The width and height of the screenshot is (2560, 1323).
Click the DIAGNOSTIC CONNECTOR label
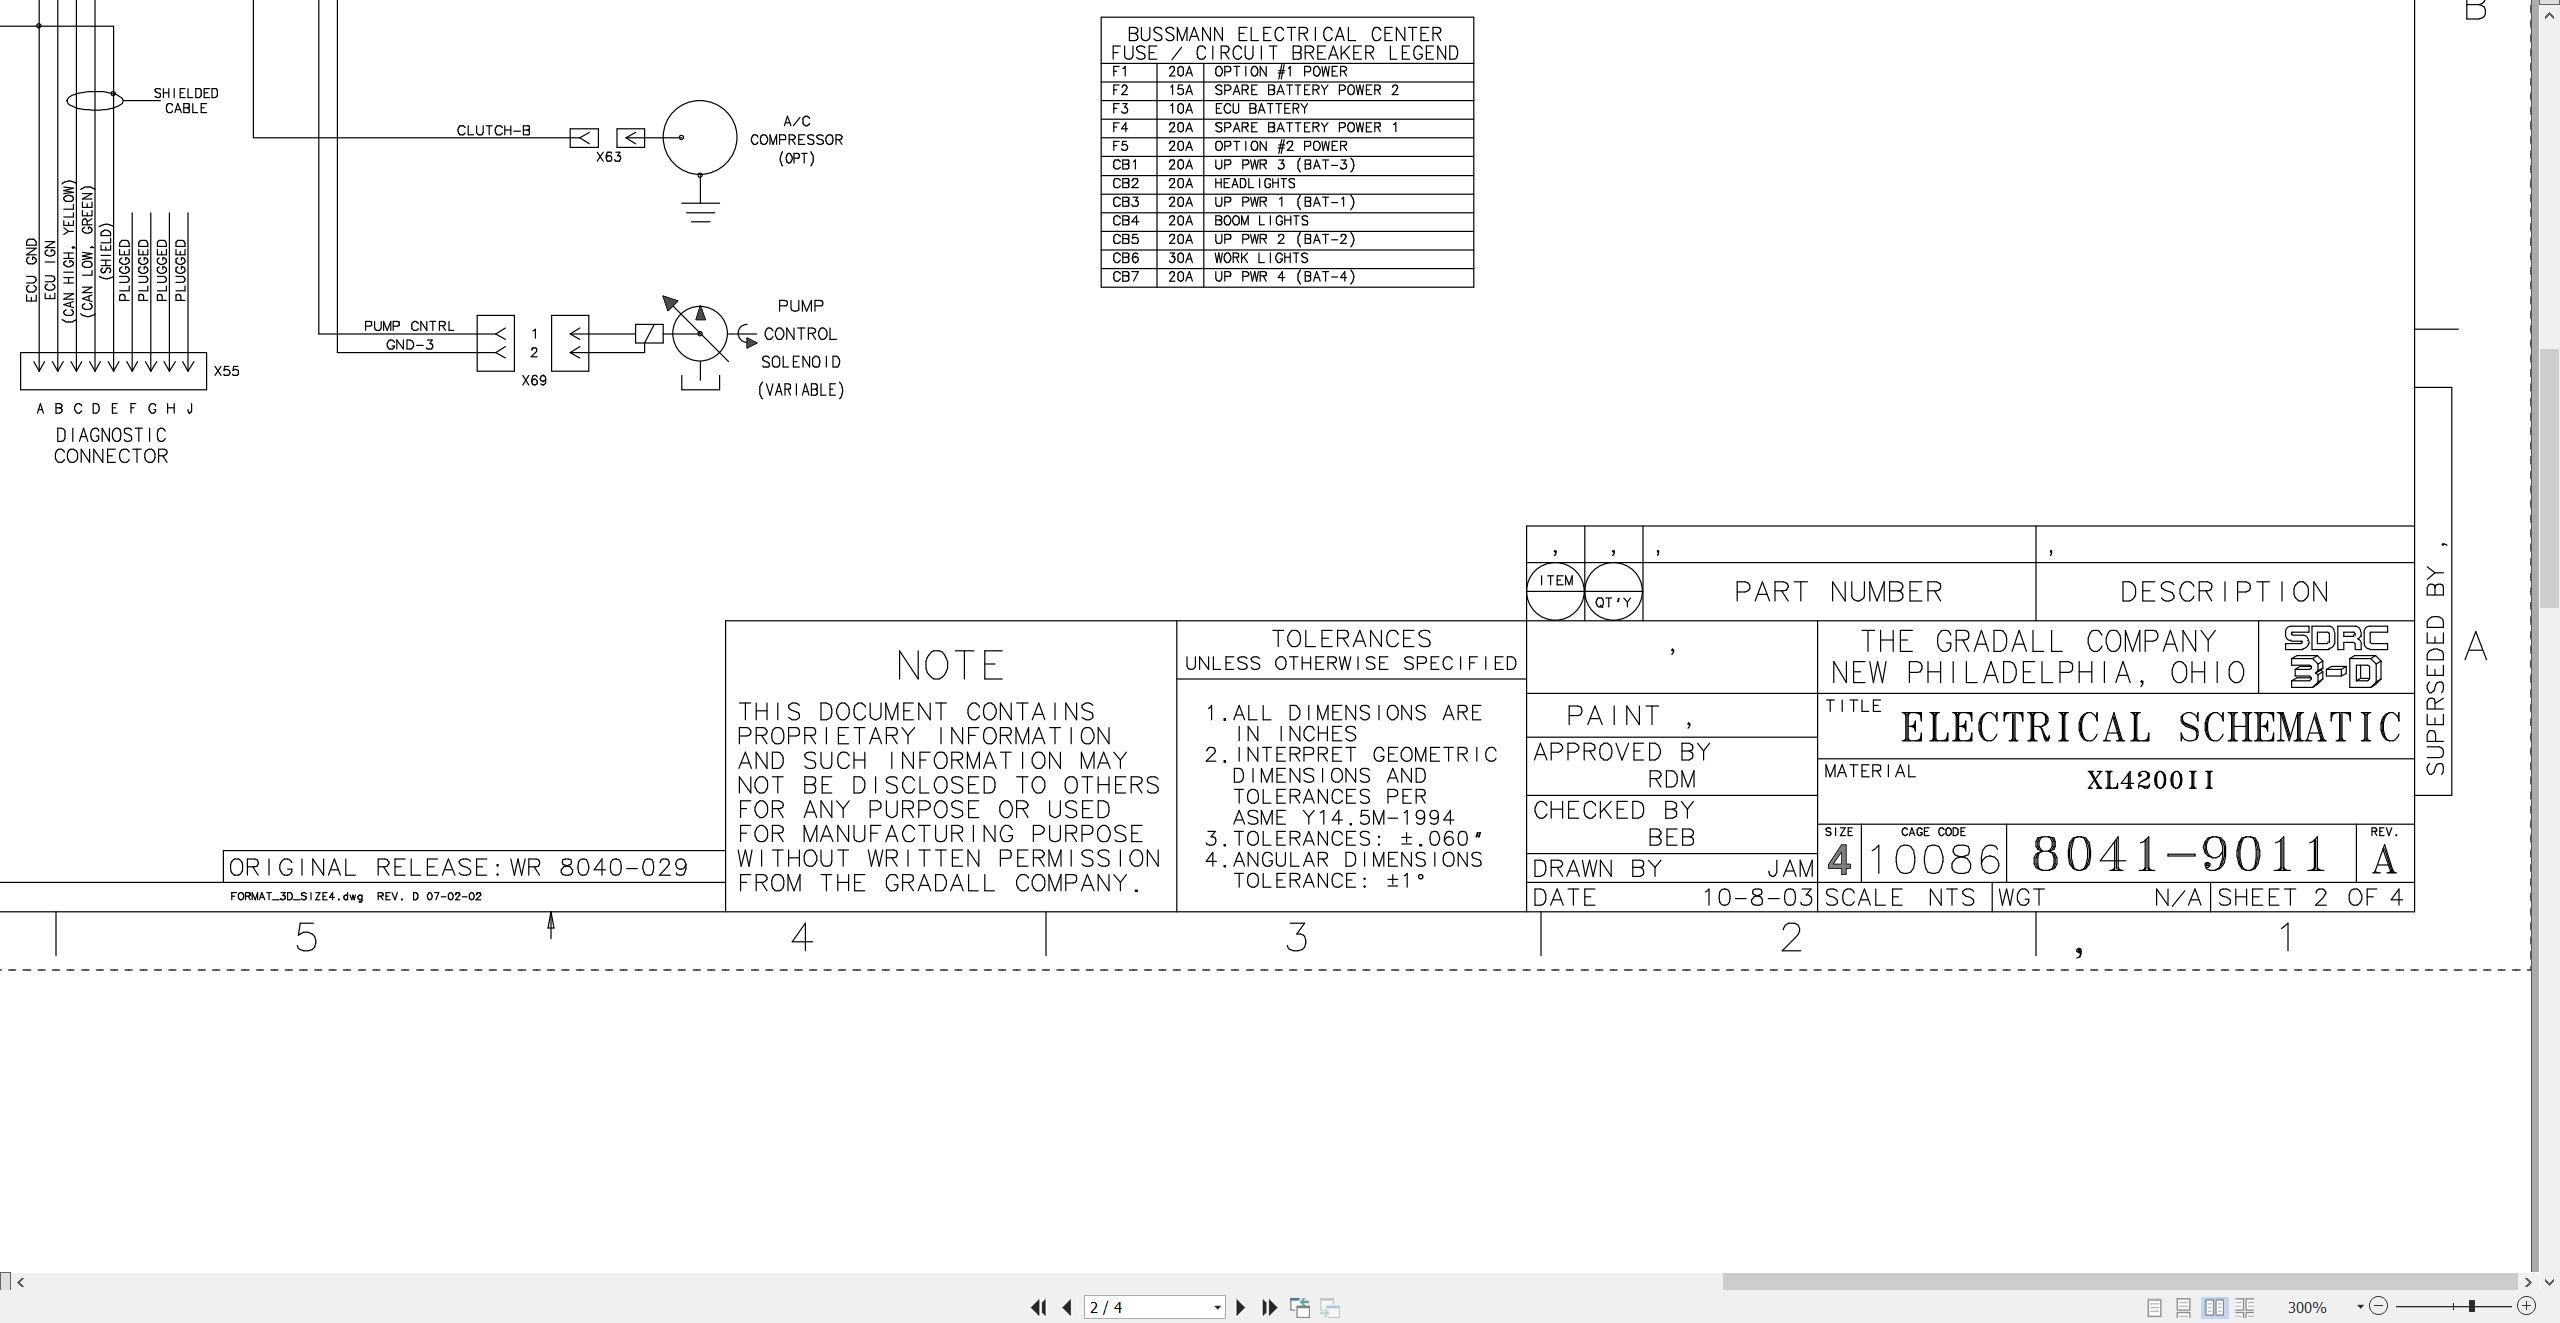click(x=111, y=446)
